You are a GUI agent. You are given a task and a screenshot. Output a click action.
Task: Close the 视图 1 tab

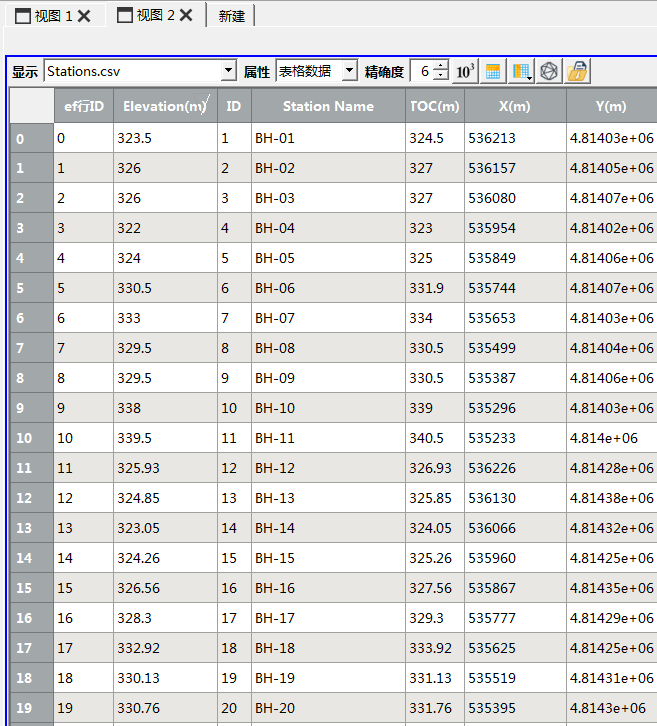click(x=84, y=16)
